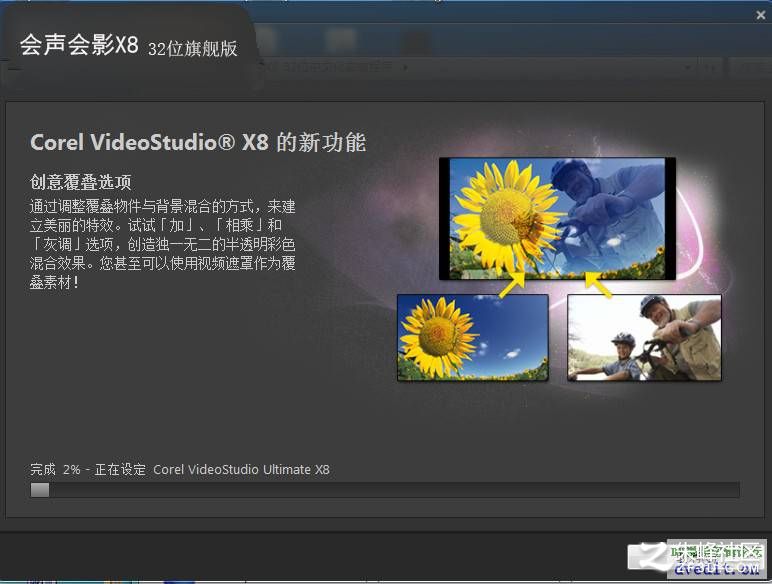The image size is (772, 584).
Task: Click the '创意覆叠选项' subheading
Action: coord(81,182)
